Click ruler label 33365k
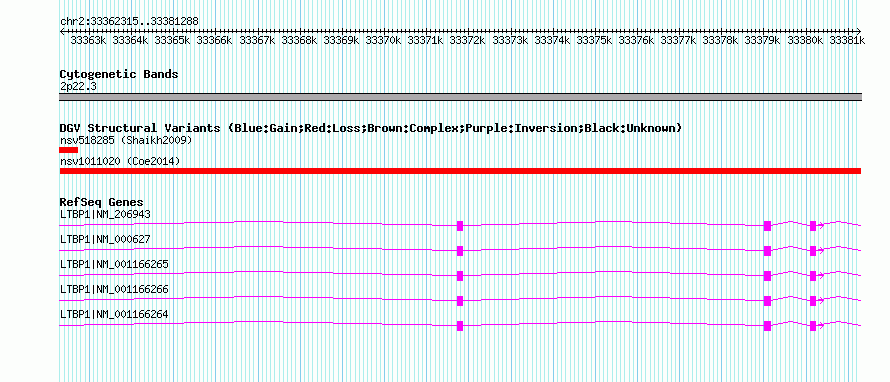Screen dimensions: 890x382 click(x=172, y=40)
